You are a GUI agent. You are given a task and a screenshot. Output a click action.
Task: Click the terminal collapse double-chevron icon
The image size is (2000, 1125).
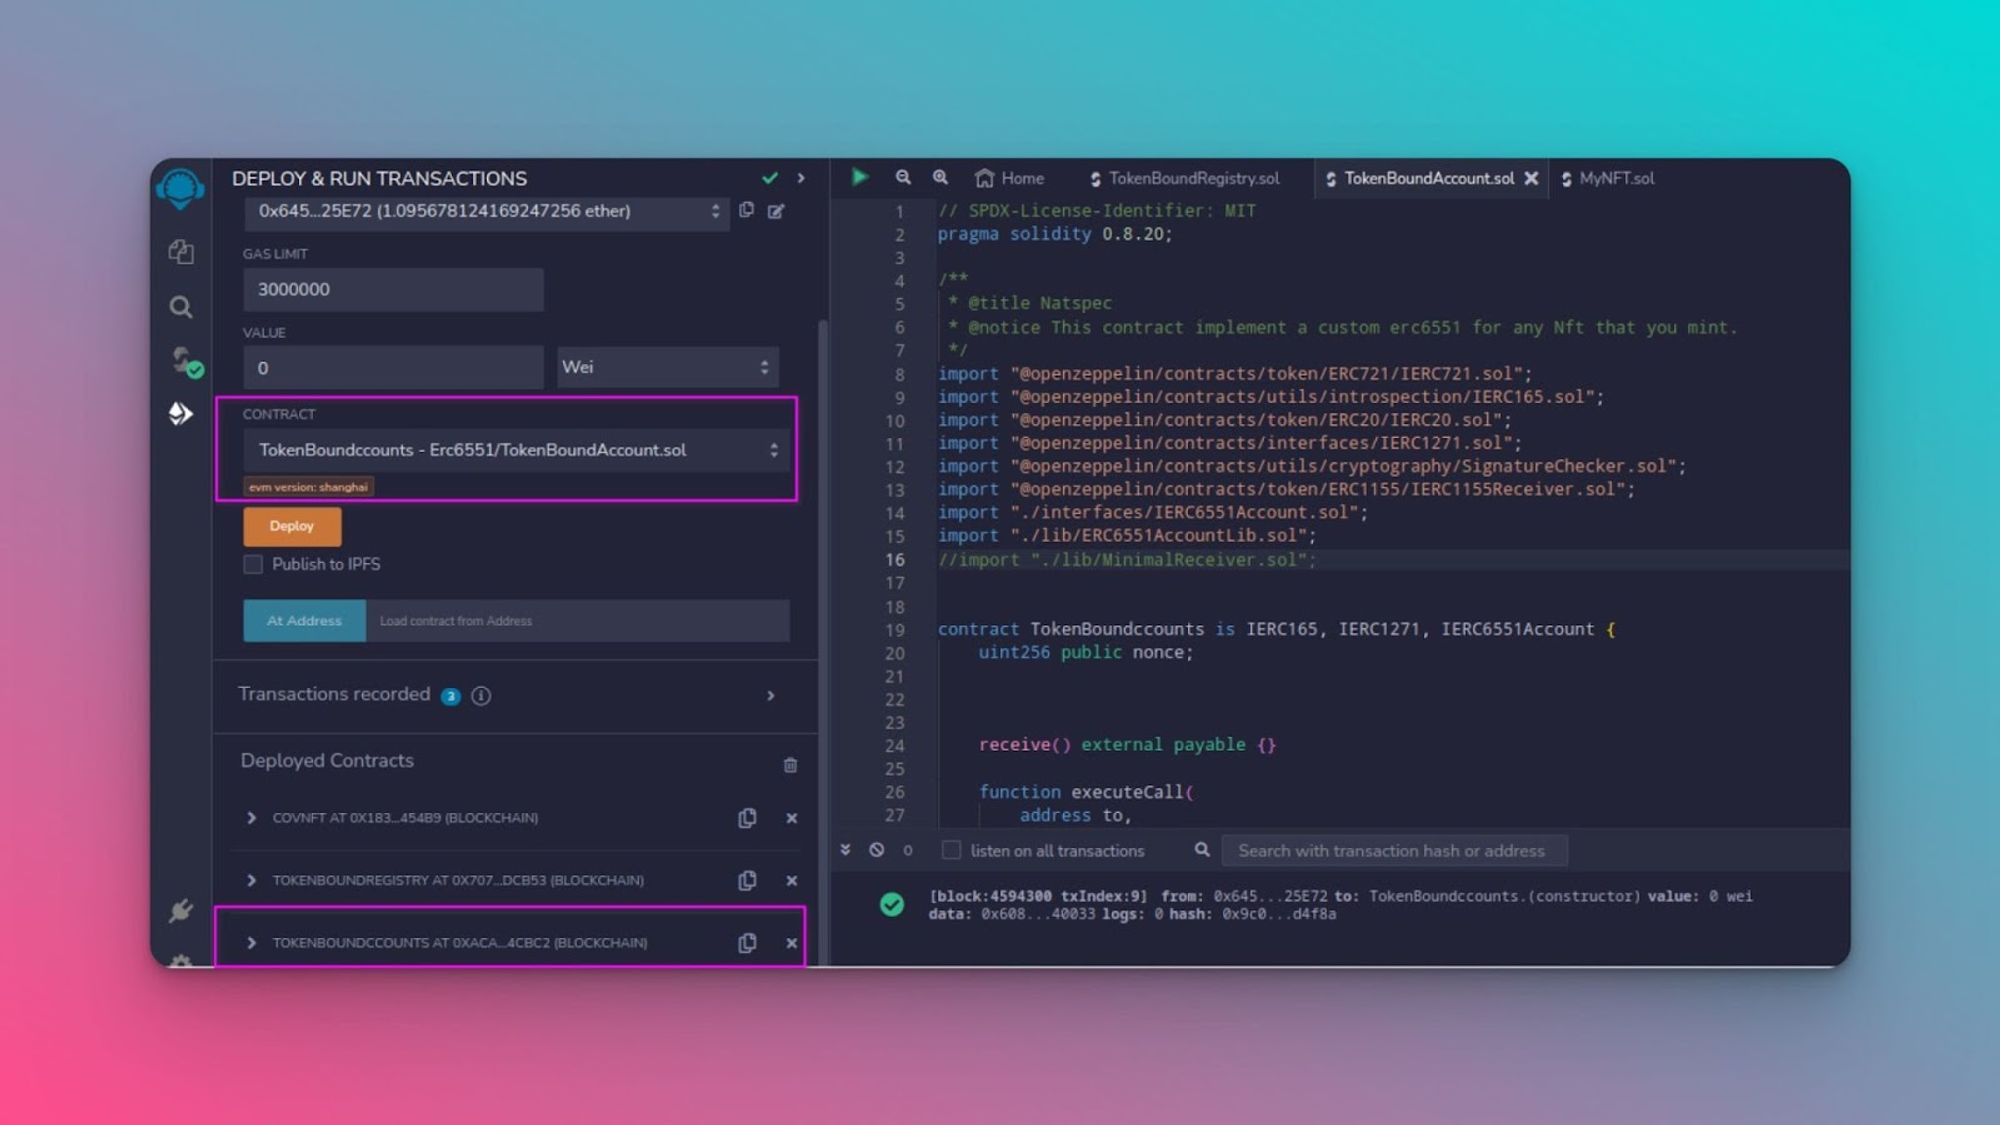point(845,850)
